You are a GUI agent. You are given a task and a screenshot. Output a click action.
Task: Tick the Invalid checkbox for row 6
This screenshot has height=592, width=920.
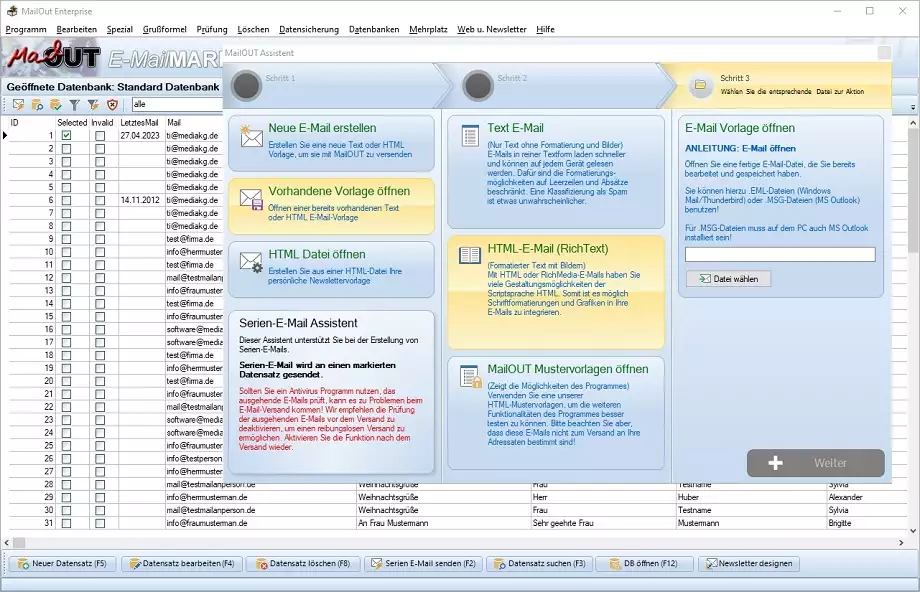click(100, 200)
